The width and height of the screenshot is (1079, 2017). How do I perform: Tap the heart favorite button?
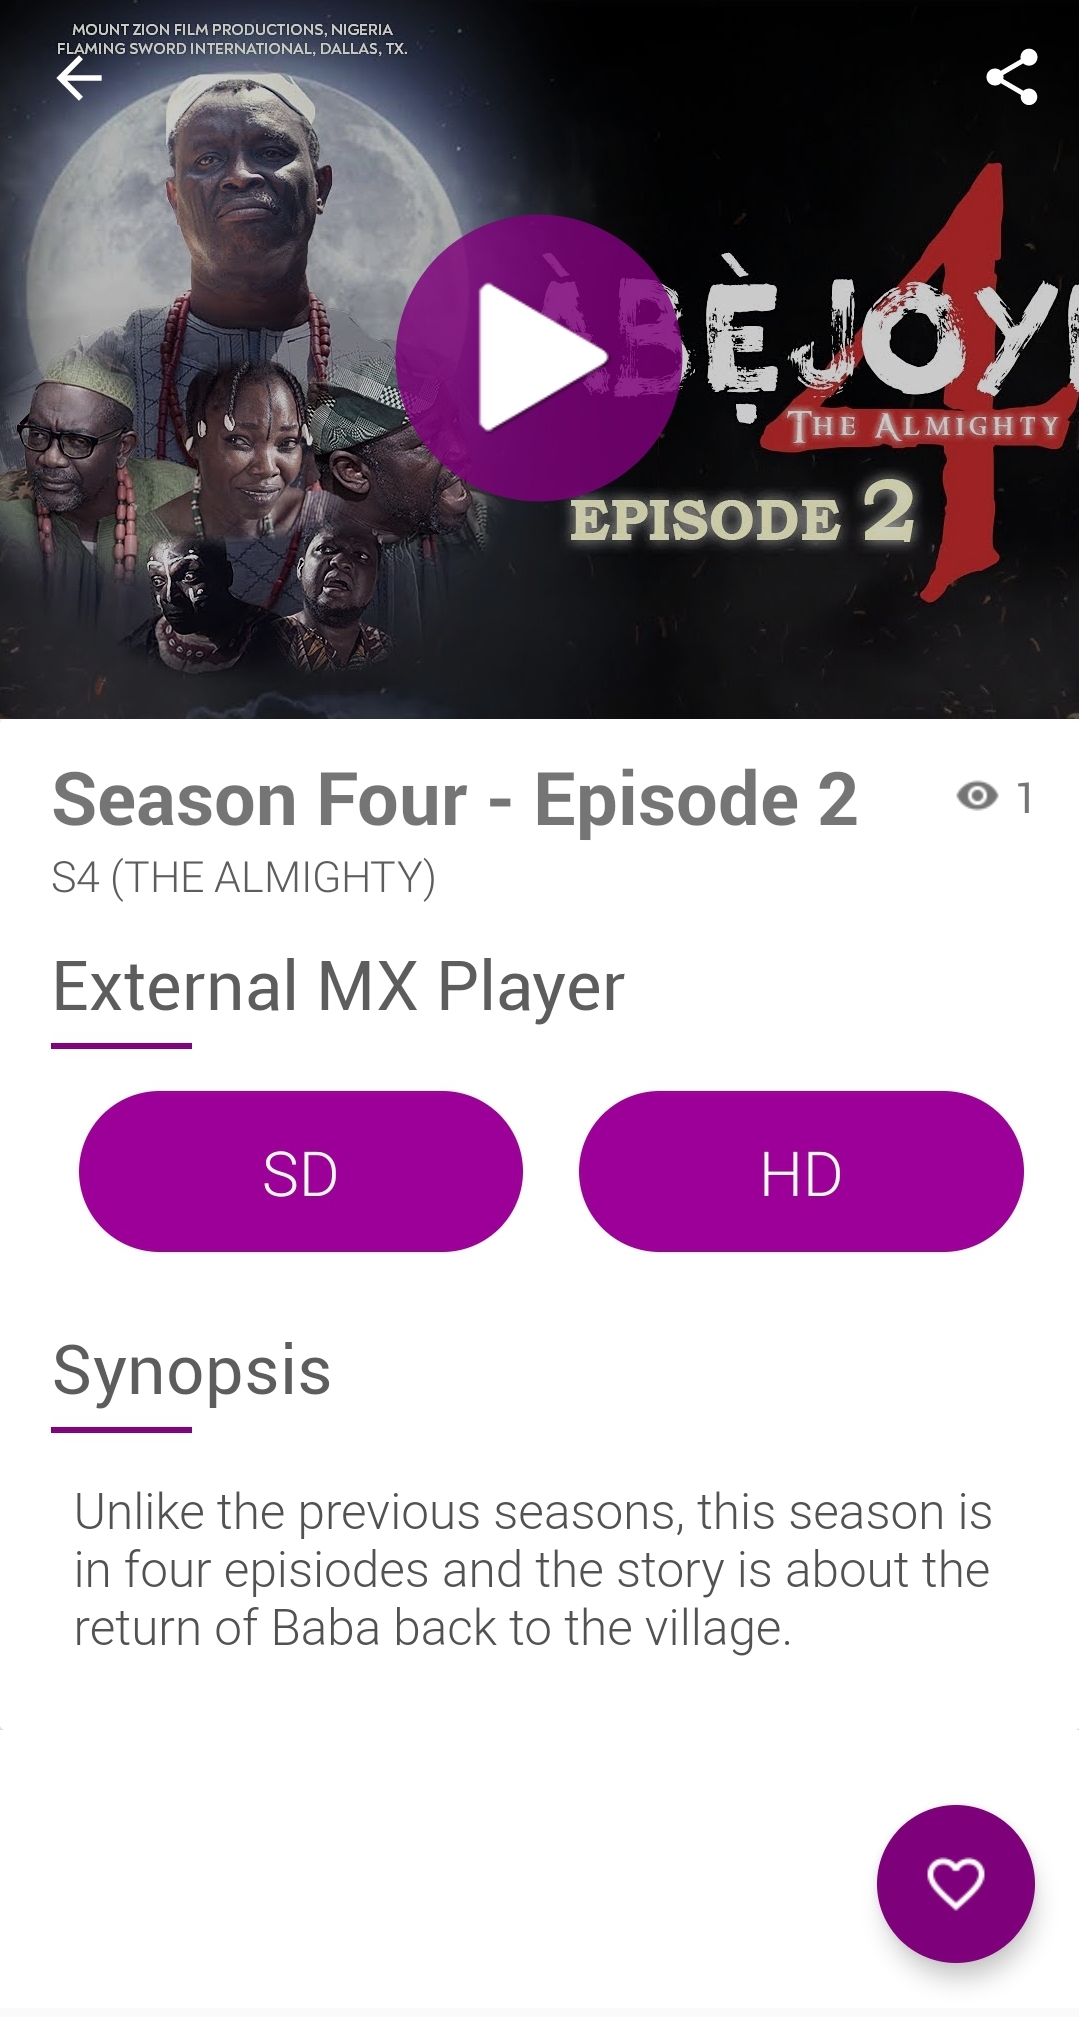955,1884
